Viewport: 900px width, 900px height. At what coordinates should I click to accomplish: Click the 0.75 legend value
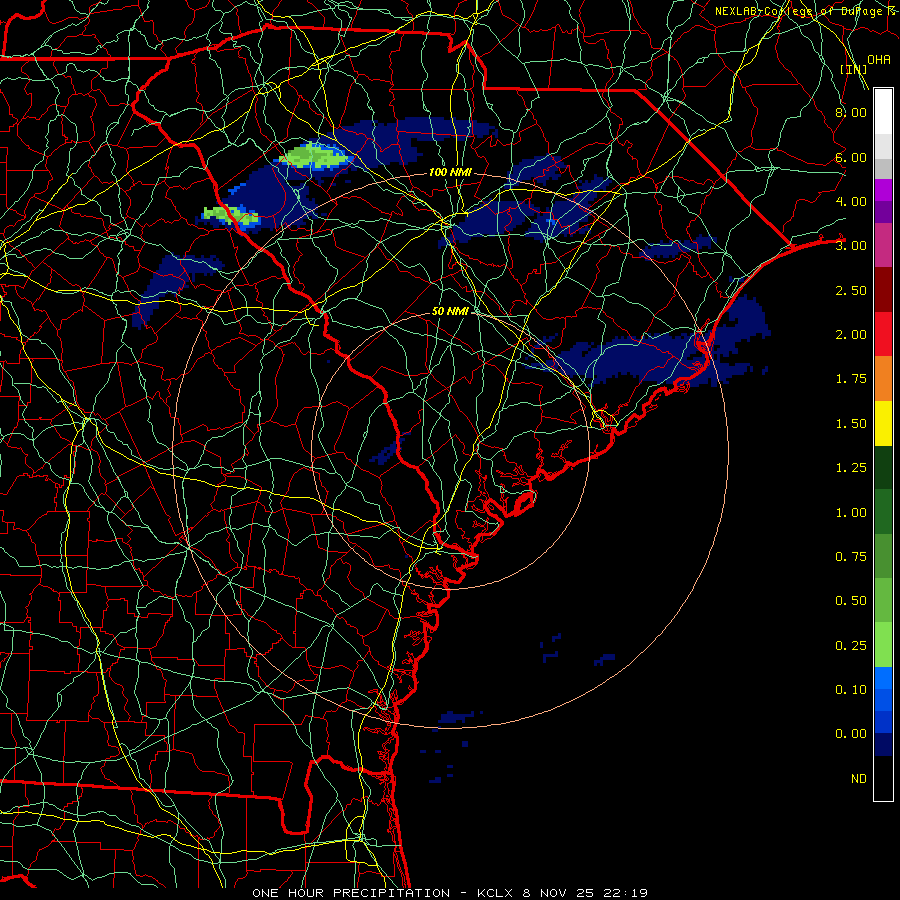(851, 557)
